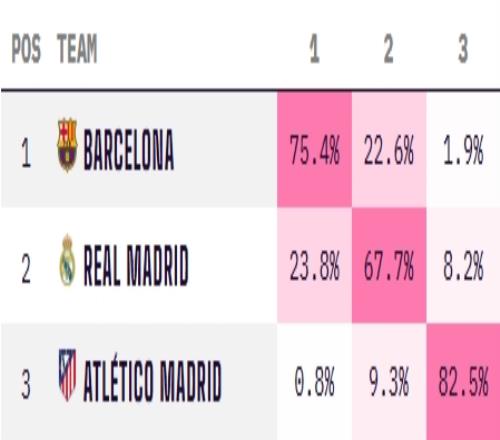Select column header 2
The width and height of the screenshot is (500, 440).
(x=389, y=49)
